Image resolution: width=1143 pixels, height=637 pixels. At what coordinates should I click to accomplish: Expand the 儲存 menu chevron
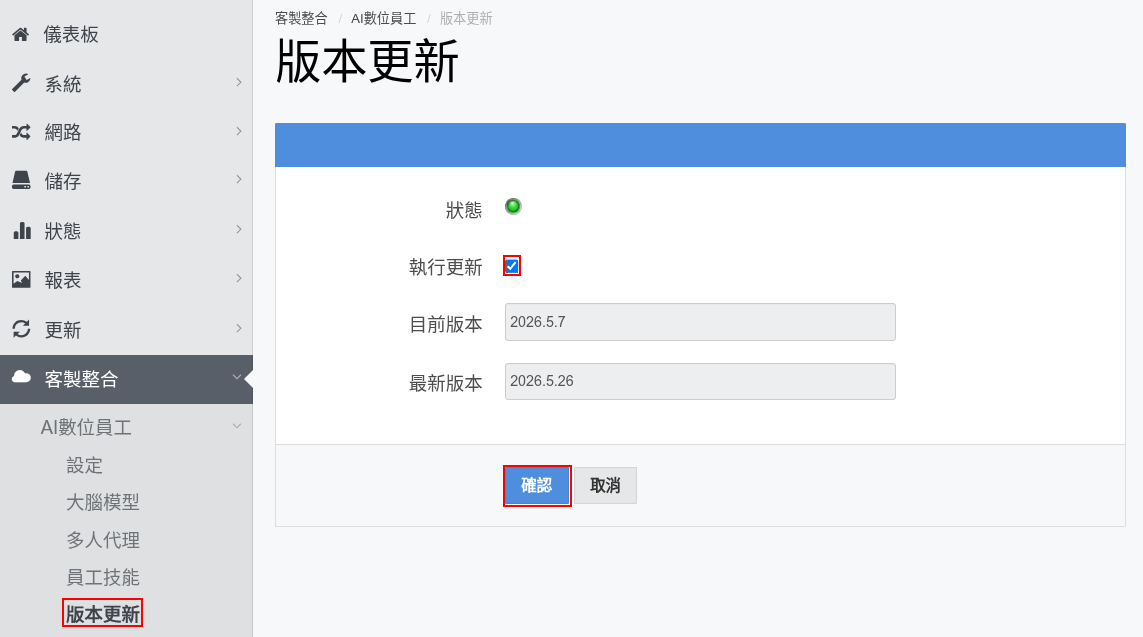click(238, 179)
